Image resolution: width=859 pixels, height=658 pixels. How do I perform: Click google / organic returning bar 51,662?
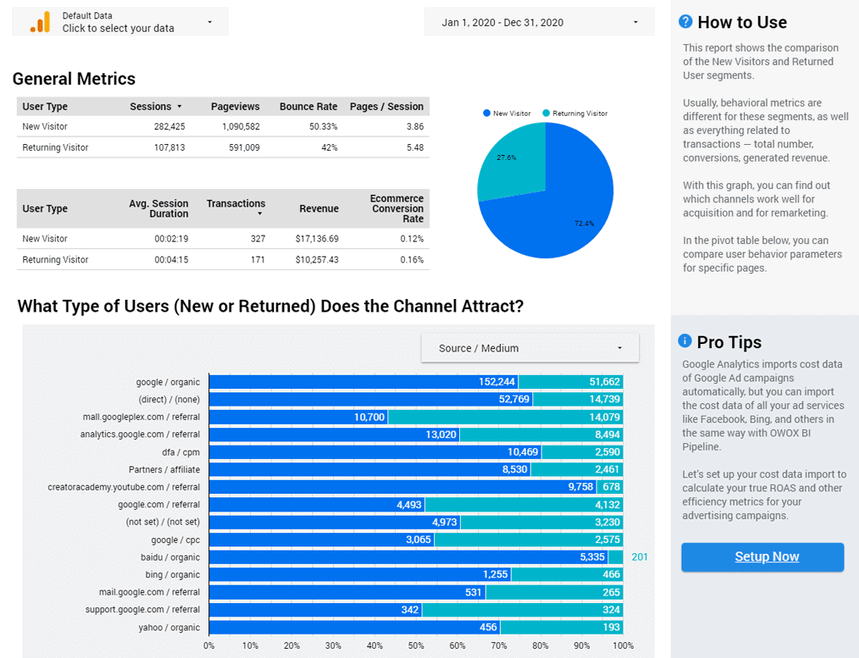571,382
